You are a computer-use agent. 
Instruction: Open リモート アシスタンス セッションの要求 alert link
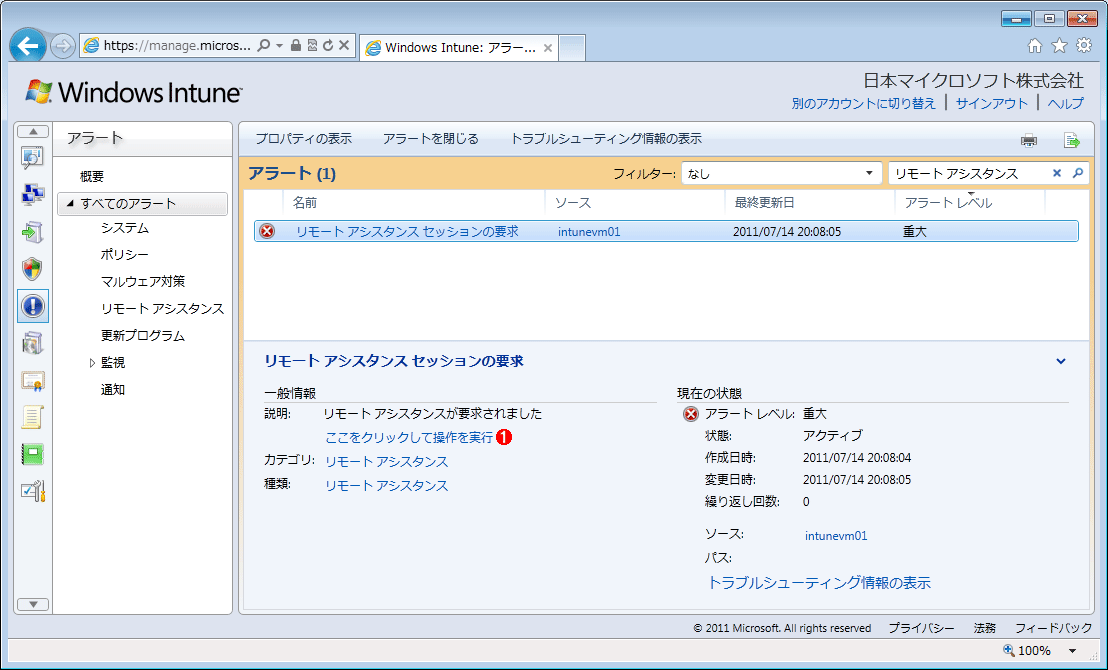coord(407,231)
